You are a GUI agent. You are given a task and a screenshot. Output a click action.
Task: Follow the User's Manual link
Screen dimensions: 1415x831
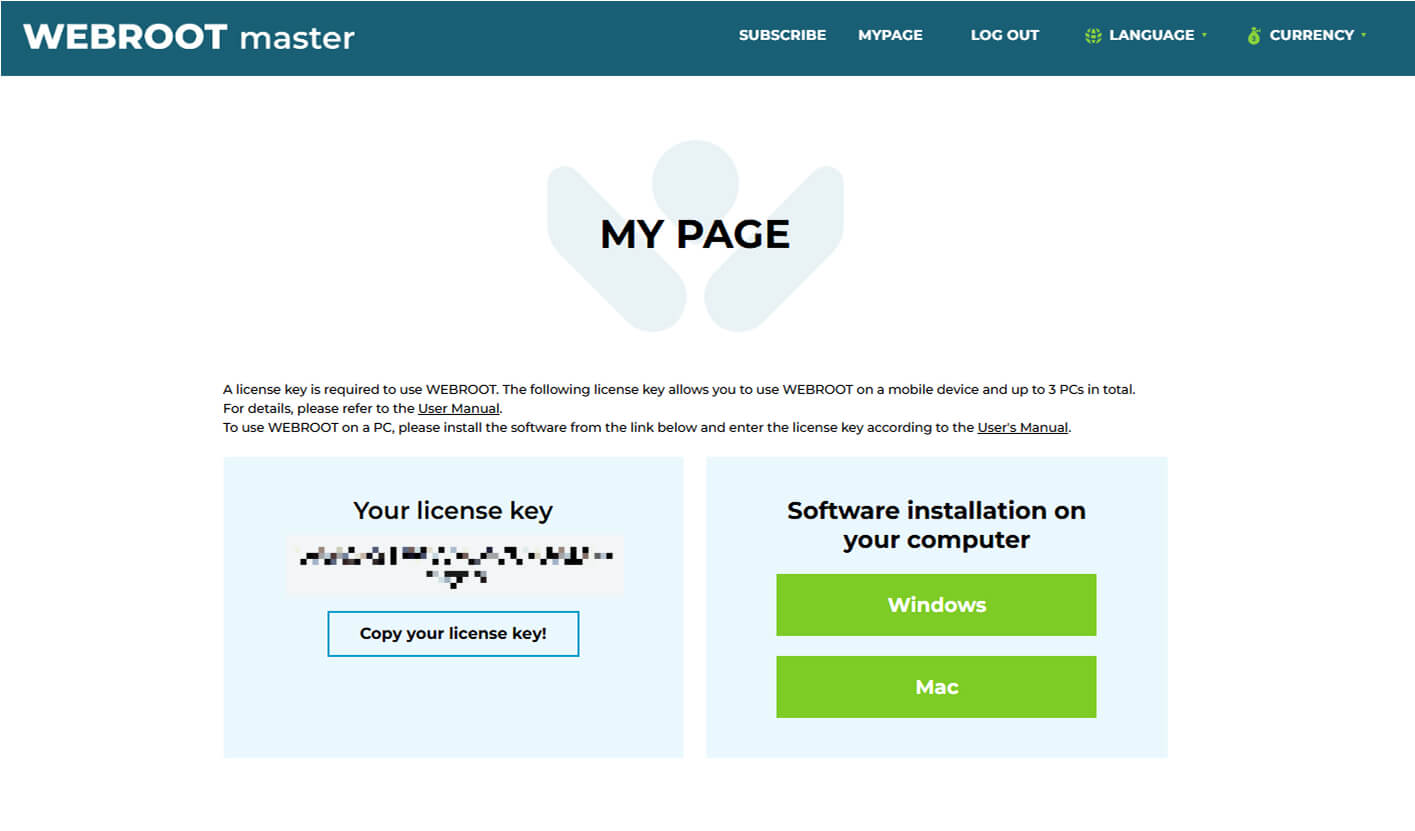tap(1022, 427)
